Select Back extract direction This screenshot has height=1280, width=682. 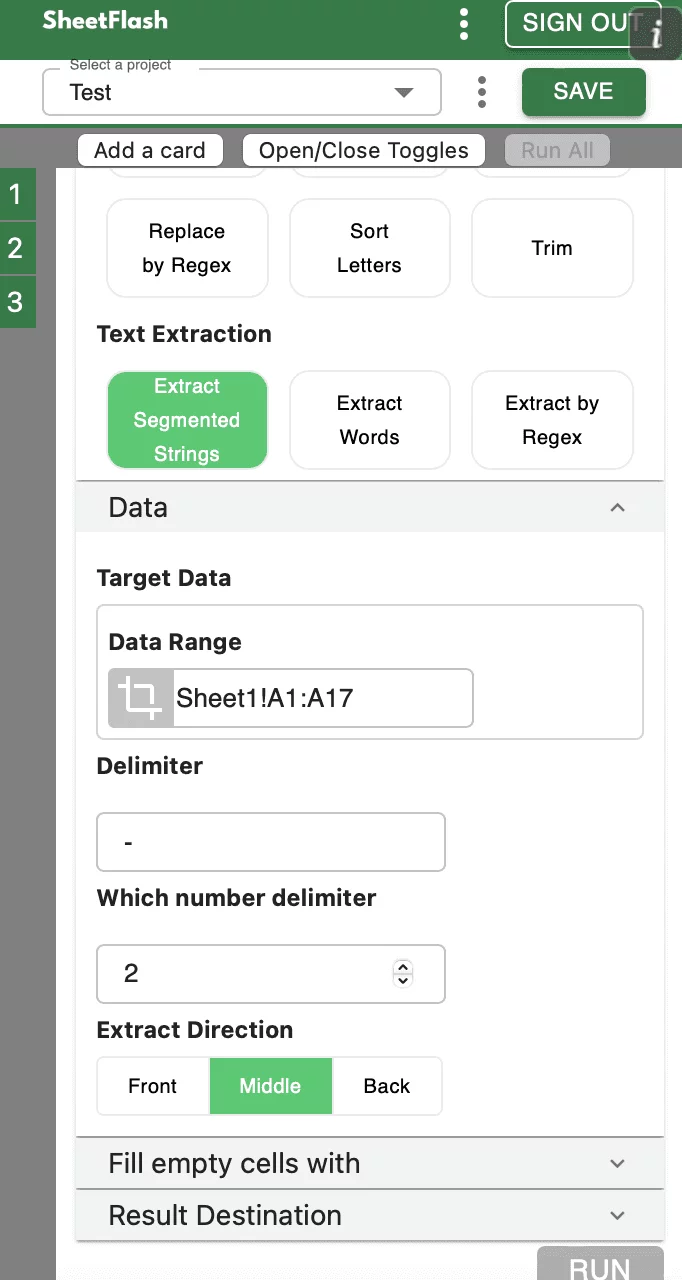coord(387,1086)
